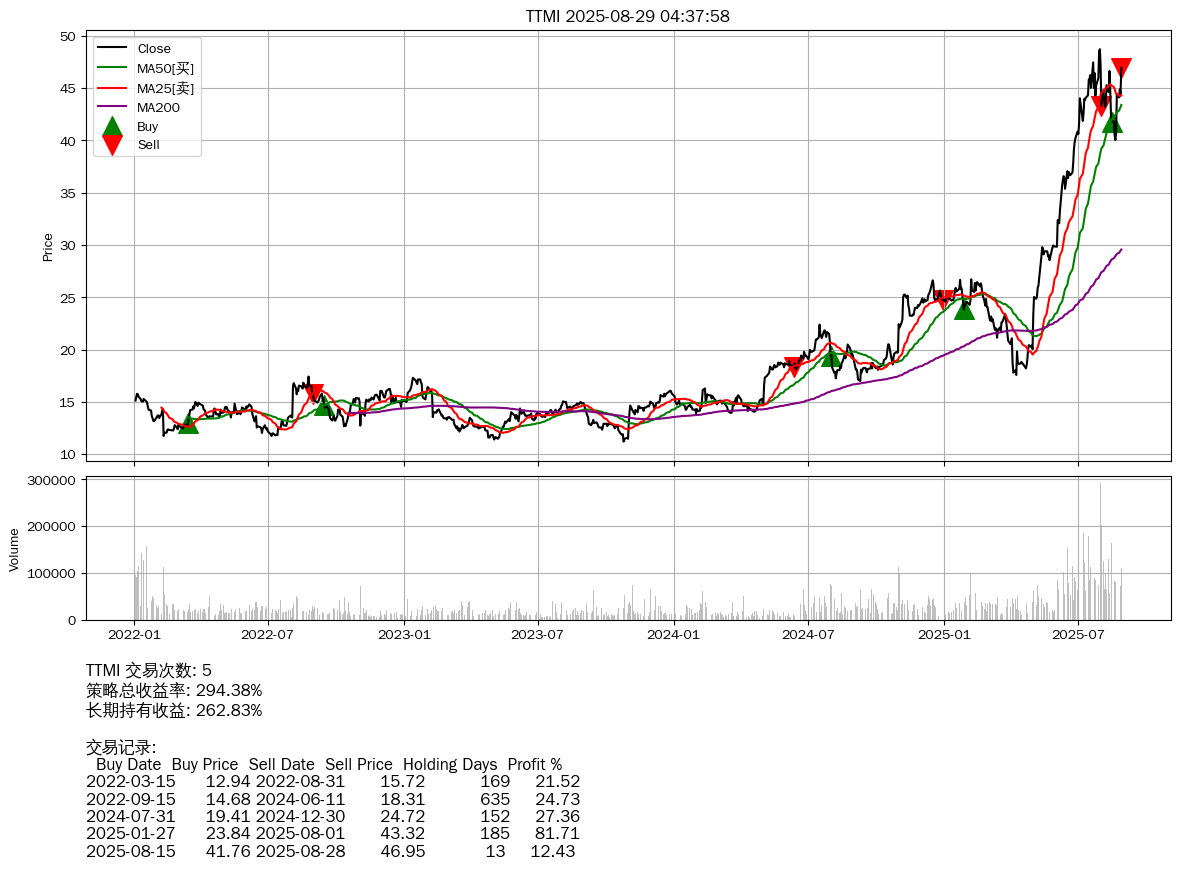Click the green MA50 line sample in legend
Viewport: 1180px width, 869px height.
click(x=112, y=68)
